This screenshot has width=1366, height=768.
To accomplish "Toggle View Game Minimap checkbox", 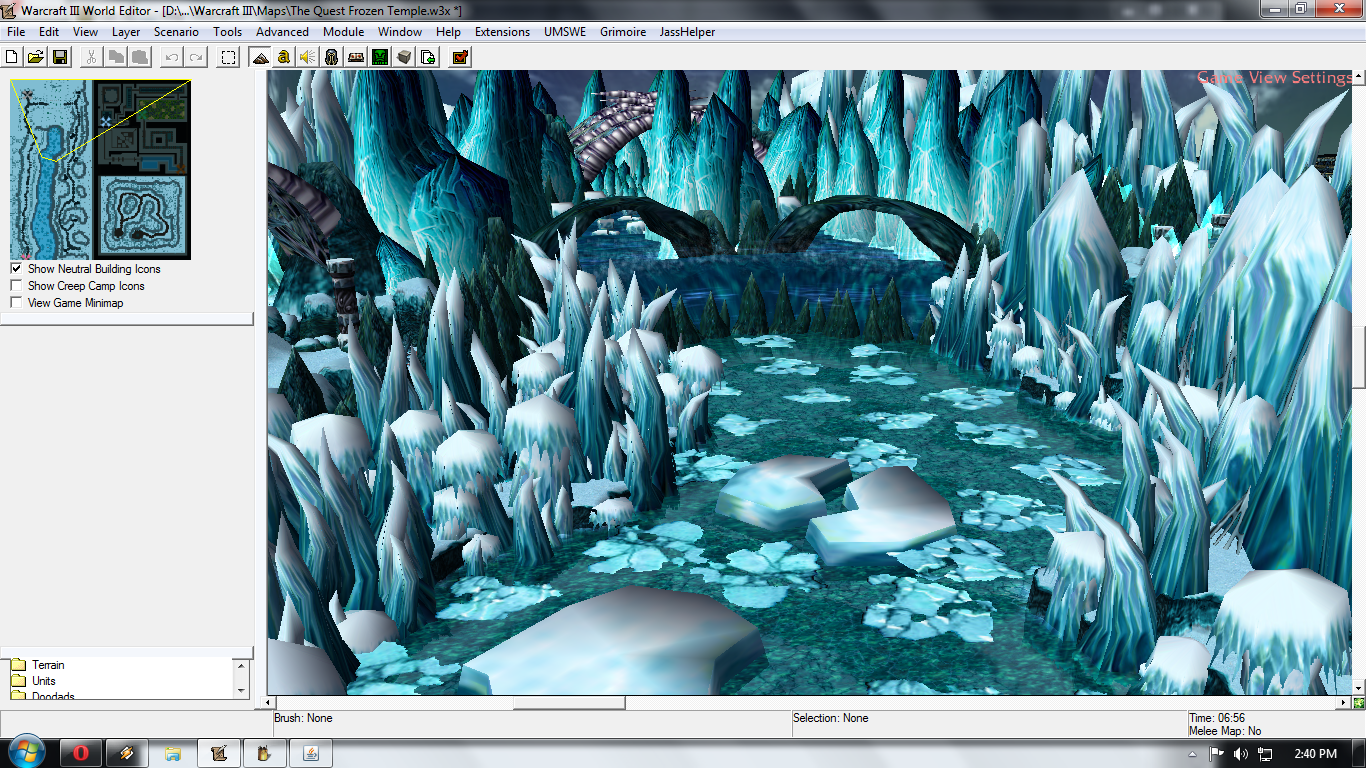I will tap(16, 303).
